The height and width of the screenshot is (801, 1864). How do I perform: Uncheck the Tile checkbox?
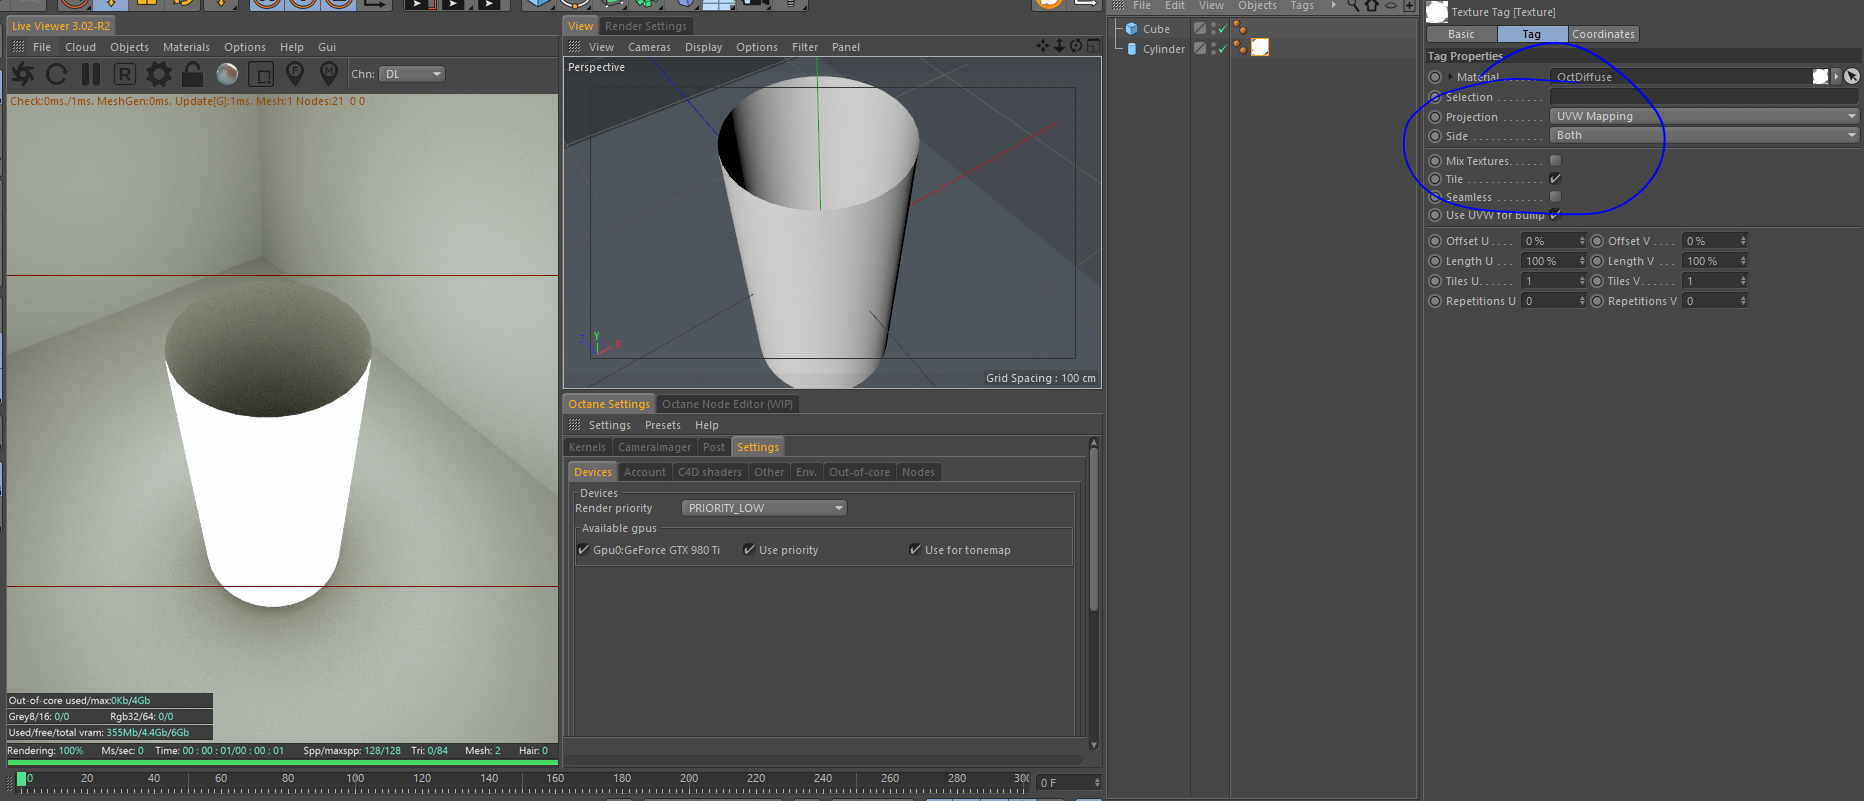click(x=1555, y=179)
